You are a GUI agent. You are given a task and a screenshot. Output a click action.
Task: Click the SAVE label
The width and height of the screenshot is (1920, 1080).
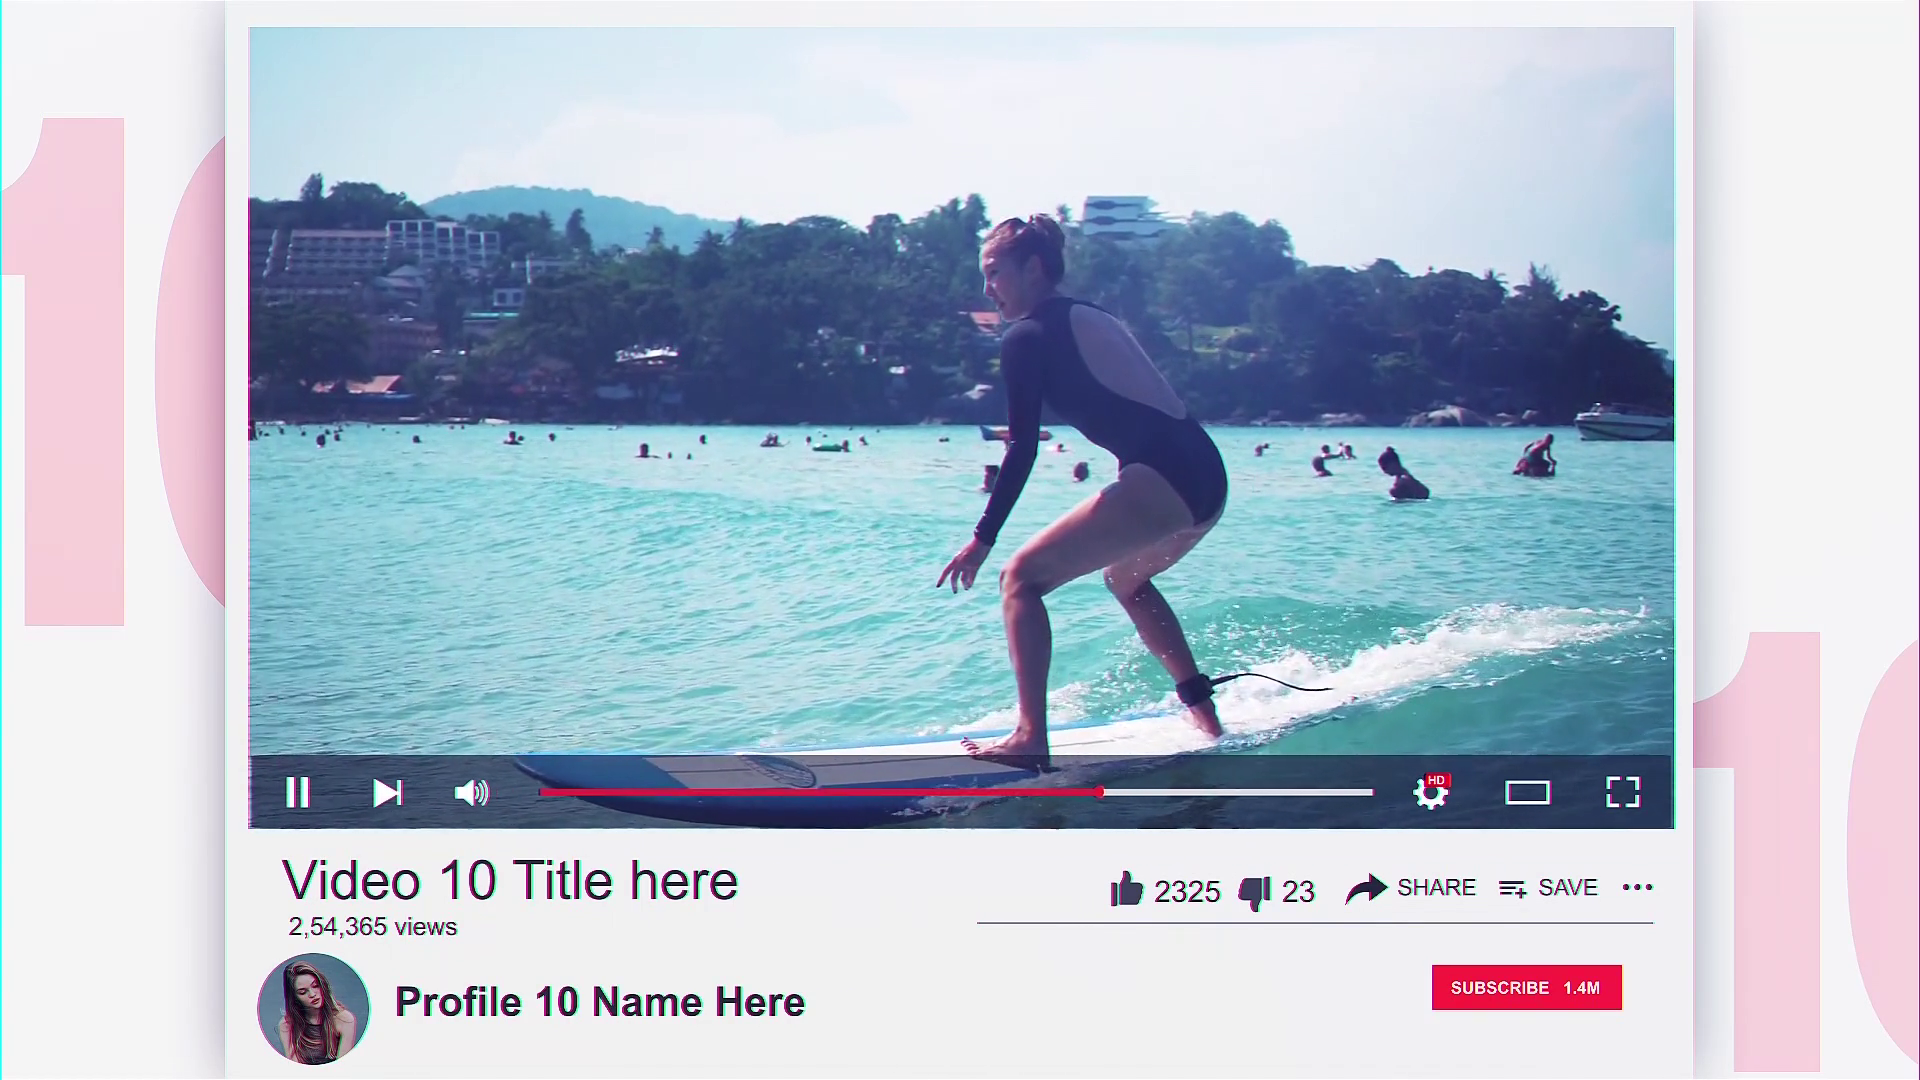tap(1568, 887)
